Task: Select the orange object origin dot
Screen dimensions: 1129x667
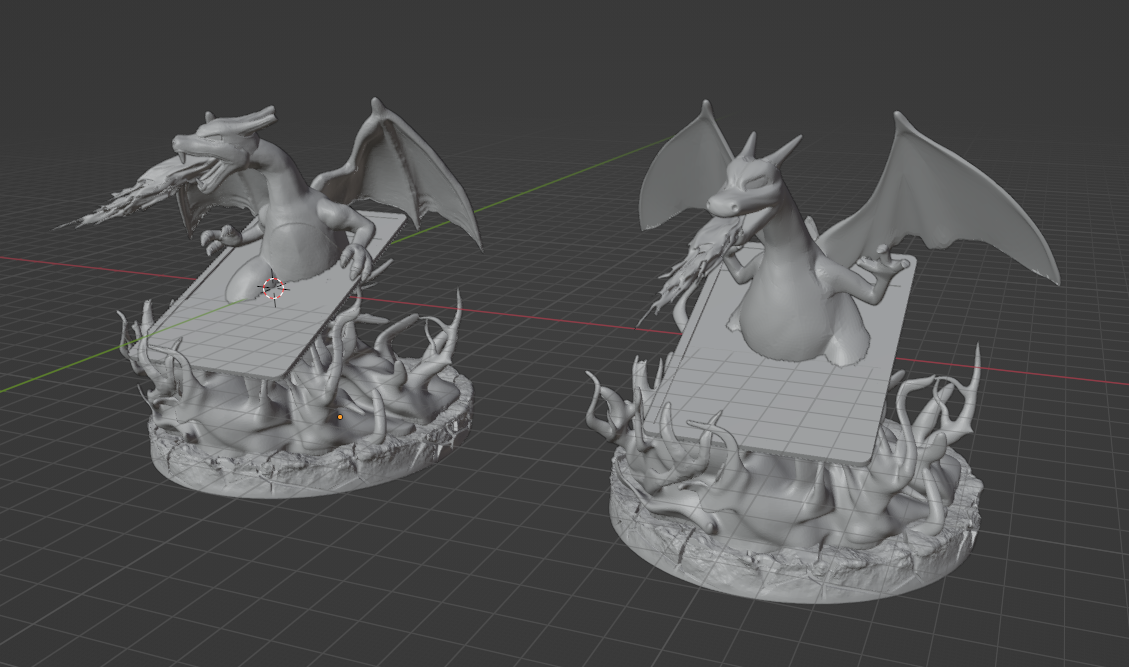Action: 340,417
